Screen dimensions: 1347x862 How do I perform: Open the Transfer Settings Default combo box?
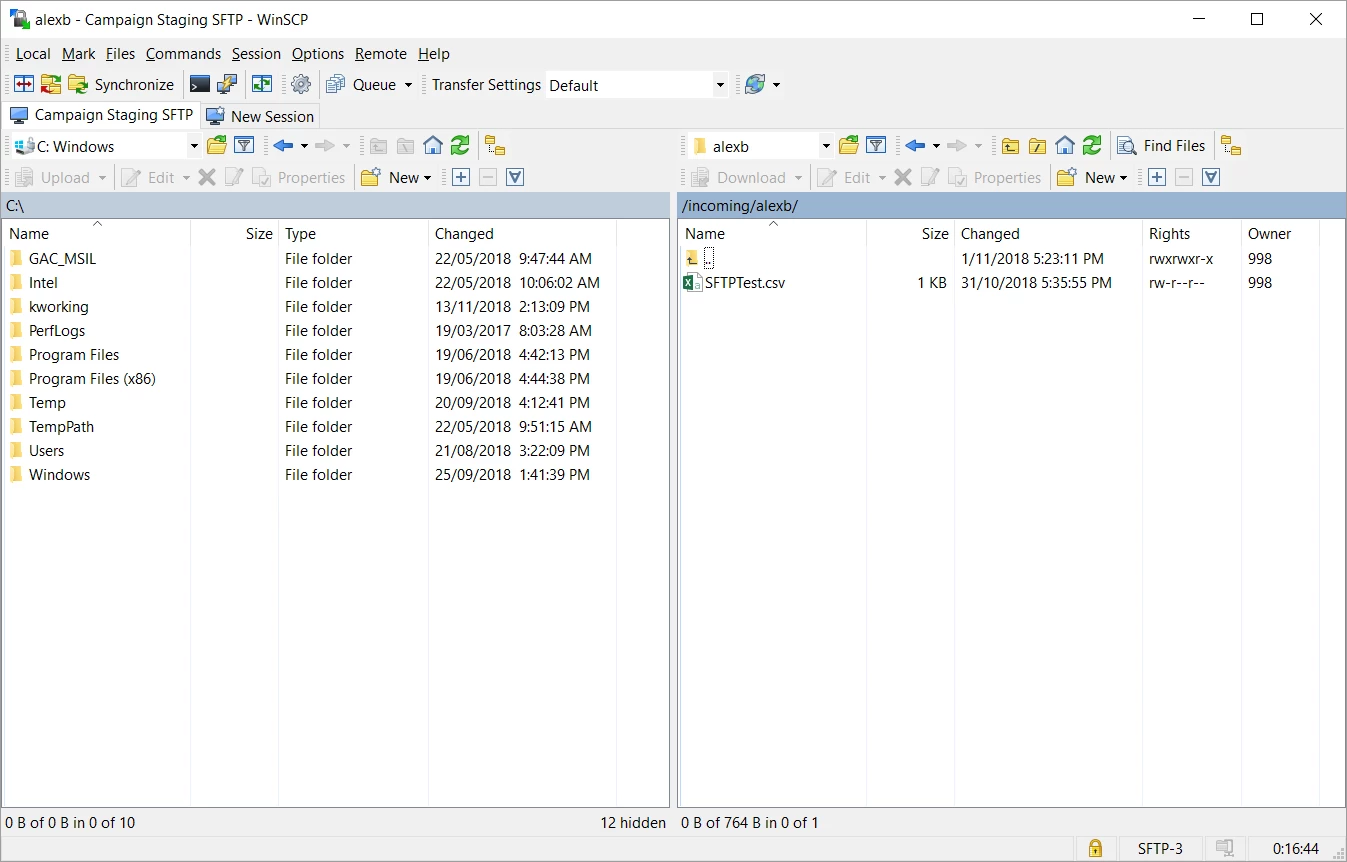click(x=636, y=85)
